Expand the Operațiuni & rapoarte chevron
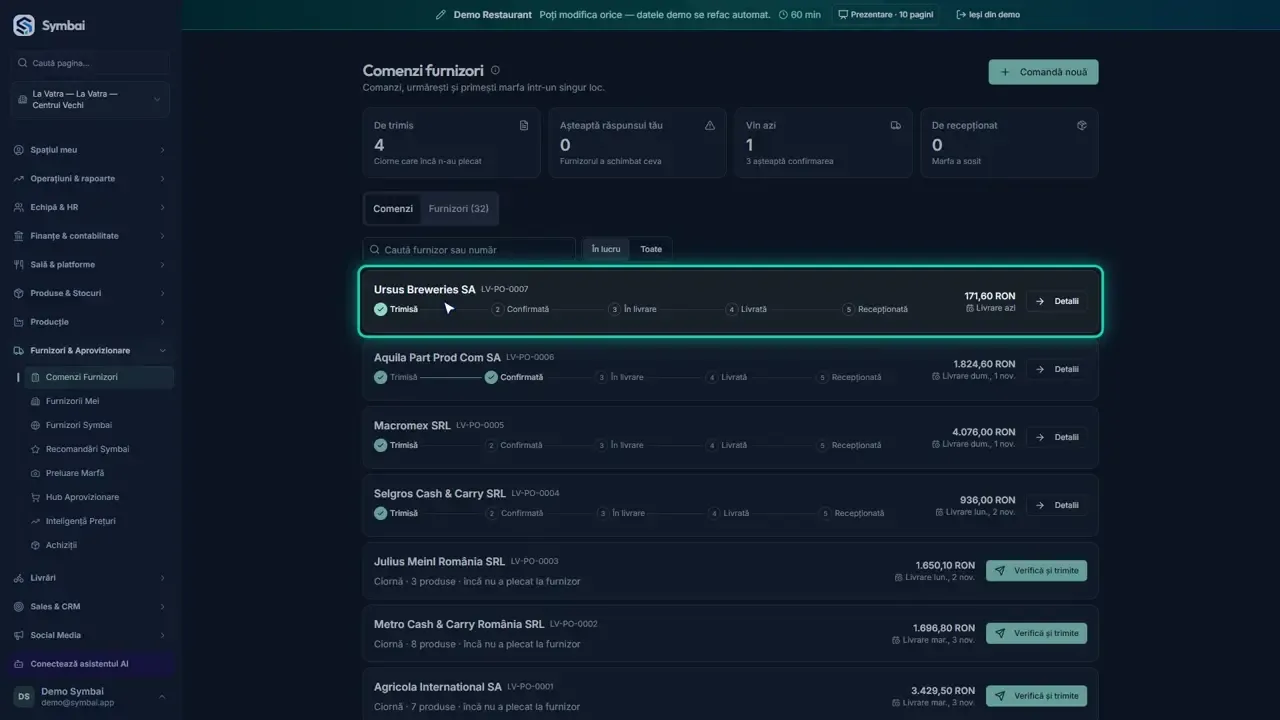 pos(162,179)
